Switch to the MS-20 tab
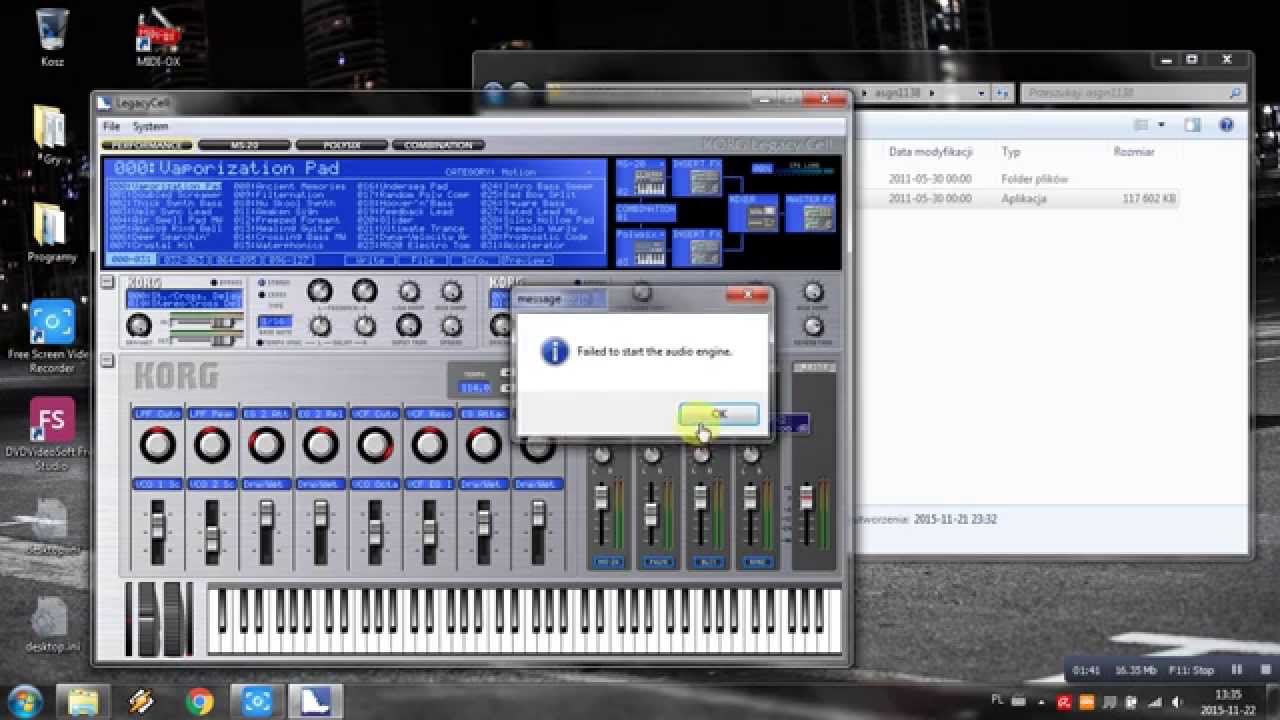The image size is (1280, 720). [x=244, y=145]
